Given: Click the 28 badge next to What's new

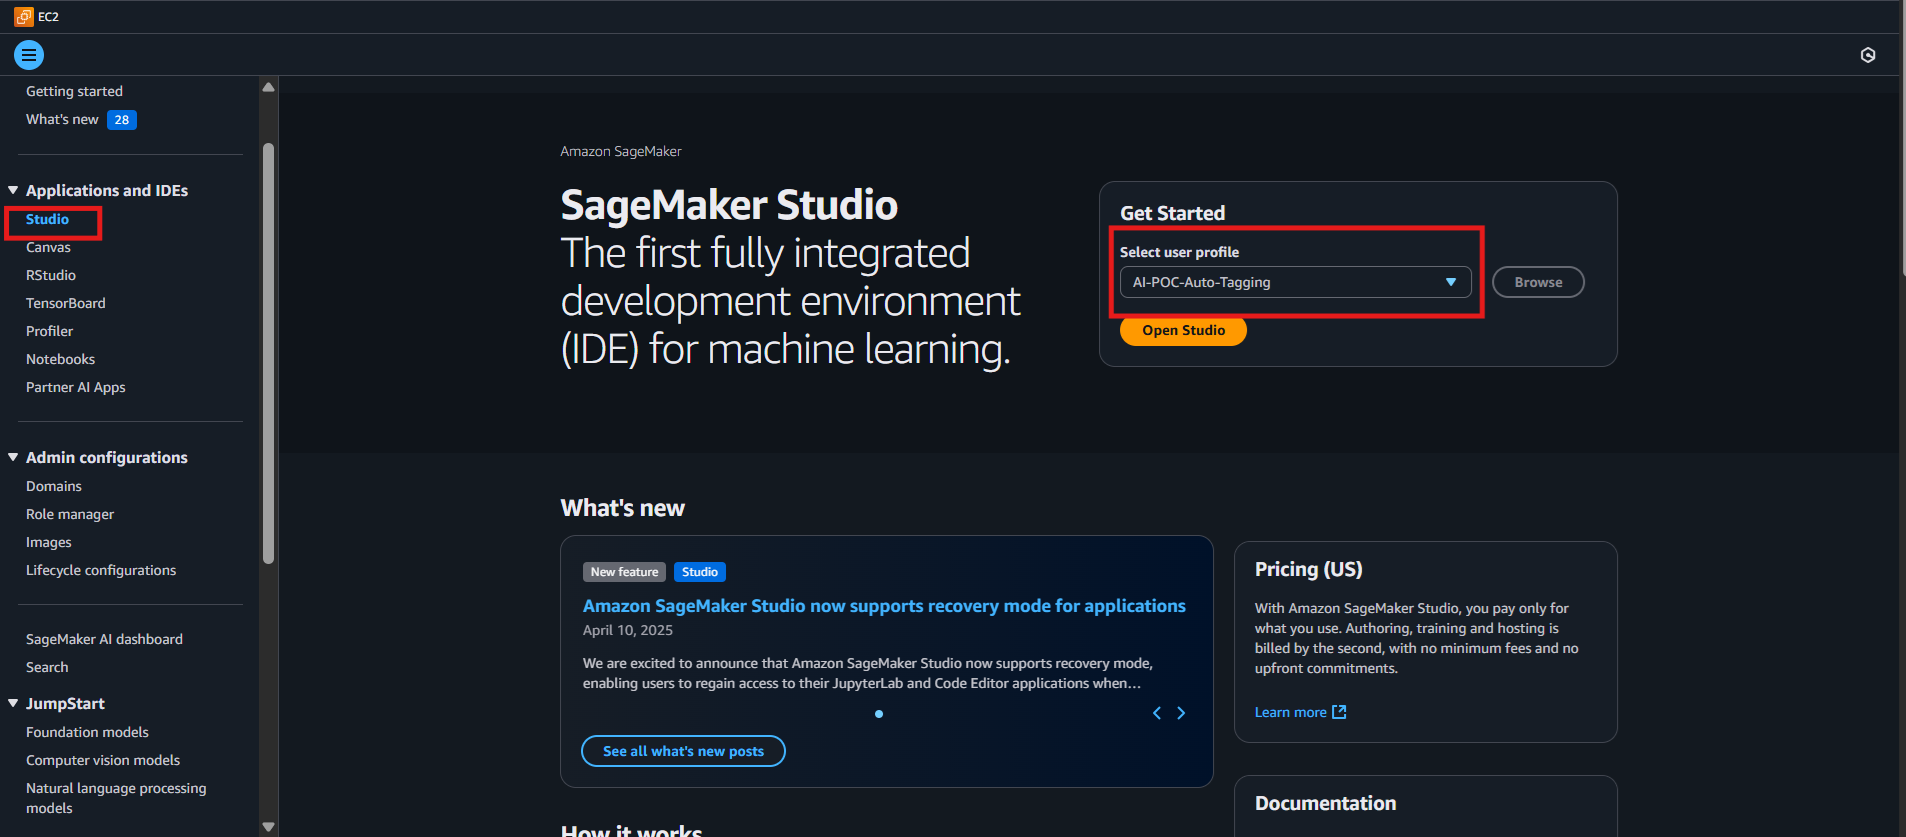Looking at the screenshot, I should point(122,120).
